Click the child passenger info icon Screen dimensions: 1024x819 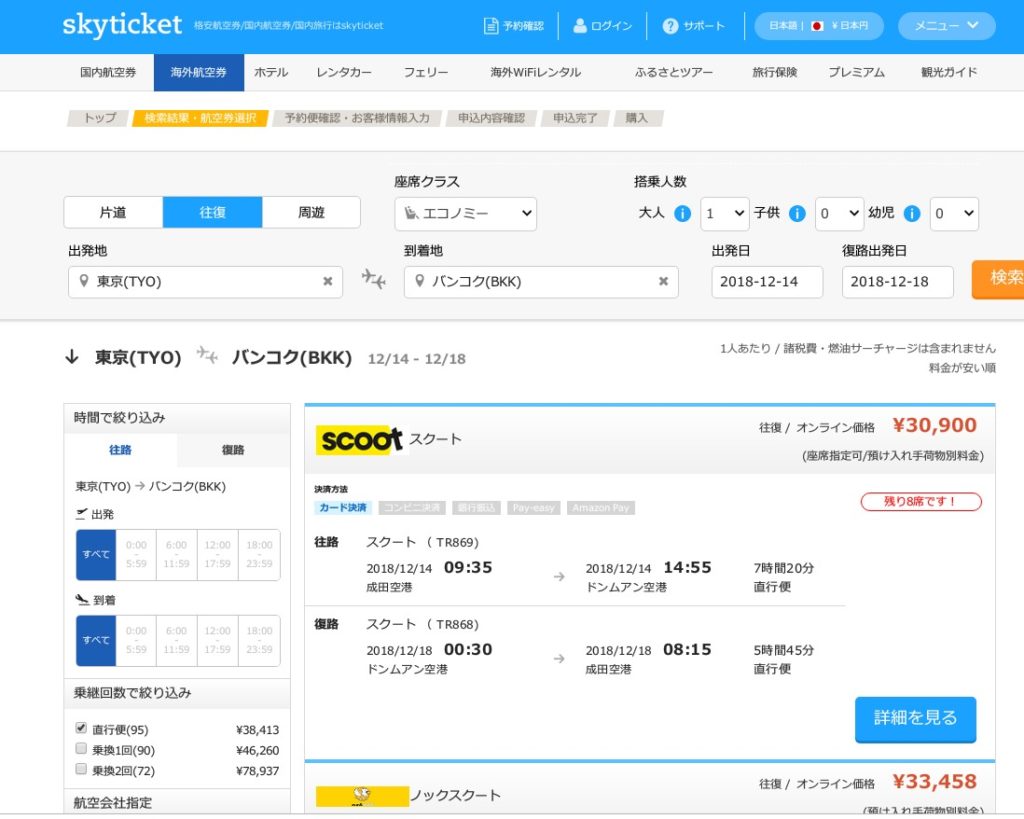click(x=797, y=214)
